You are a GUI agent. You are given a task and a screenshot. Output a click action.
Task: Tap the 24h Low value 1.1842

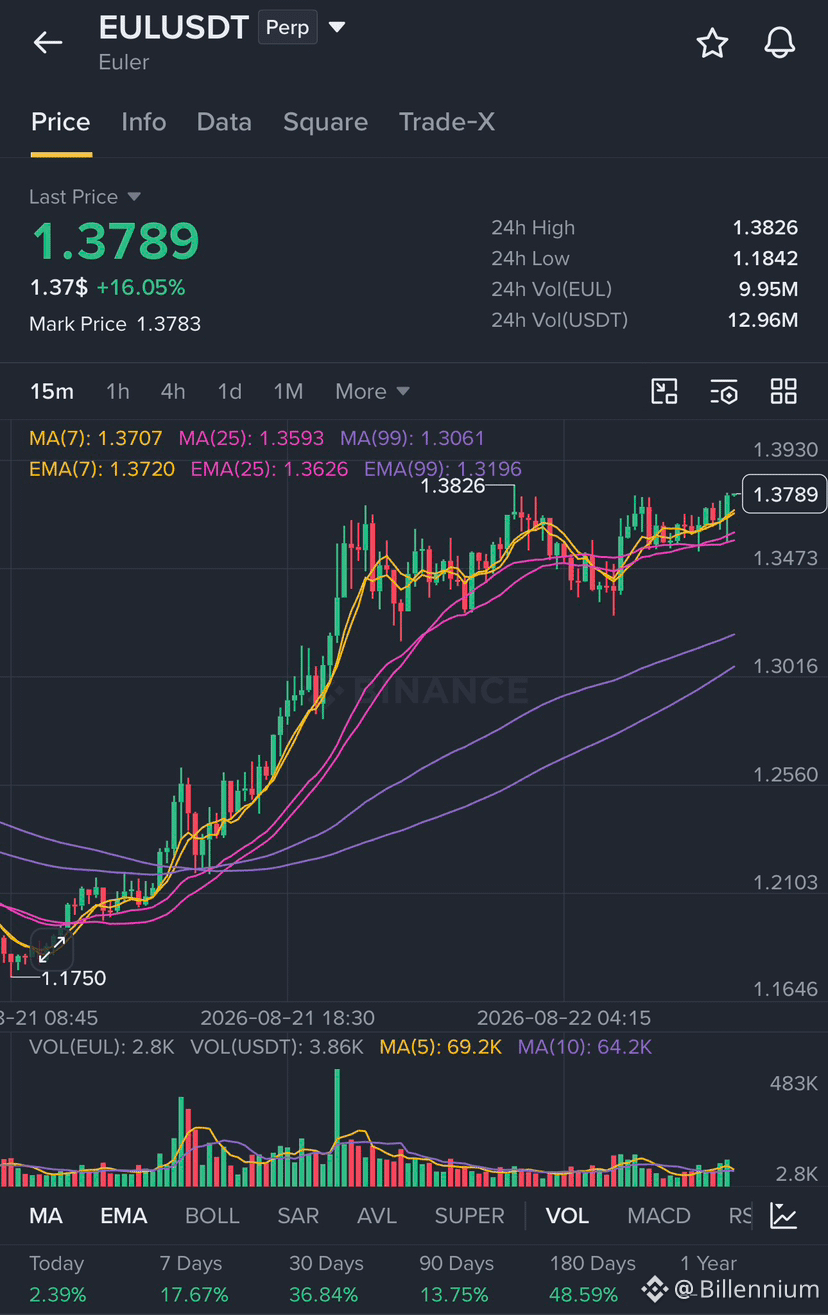[765, 258]
